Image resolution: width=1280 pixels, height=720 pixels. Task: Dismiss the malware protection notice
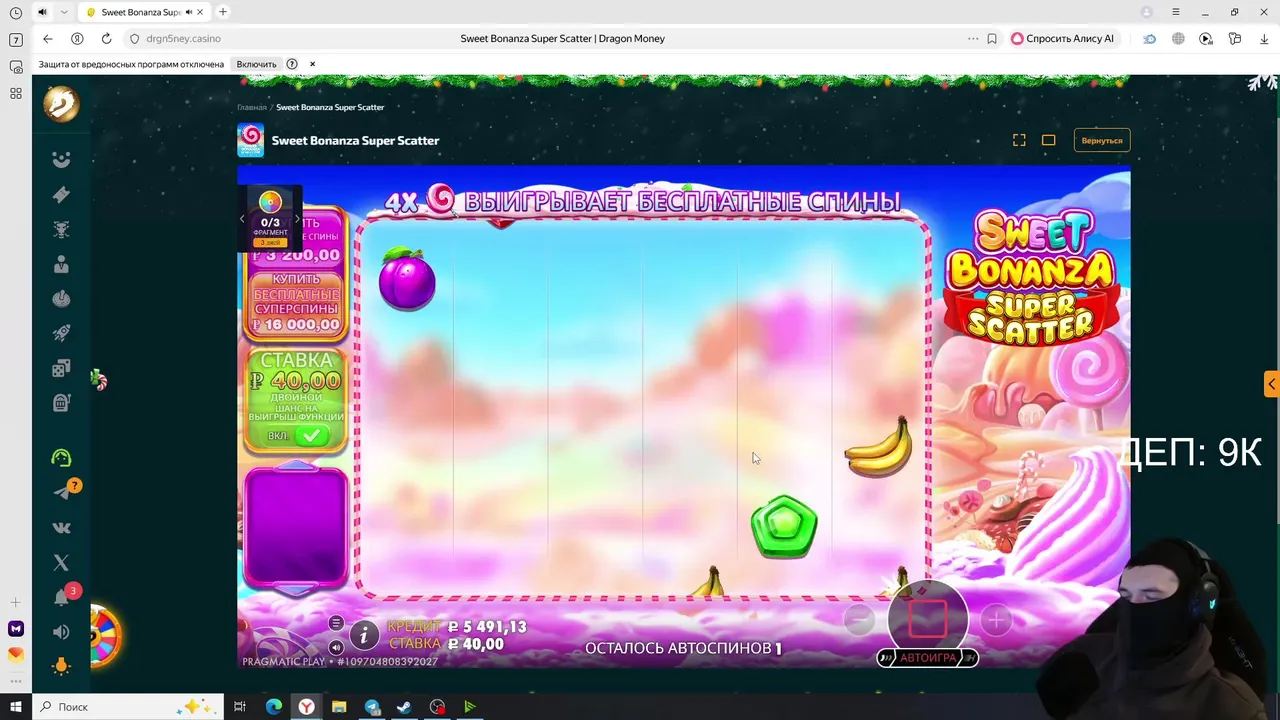[x=312, y=64]
